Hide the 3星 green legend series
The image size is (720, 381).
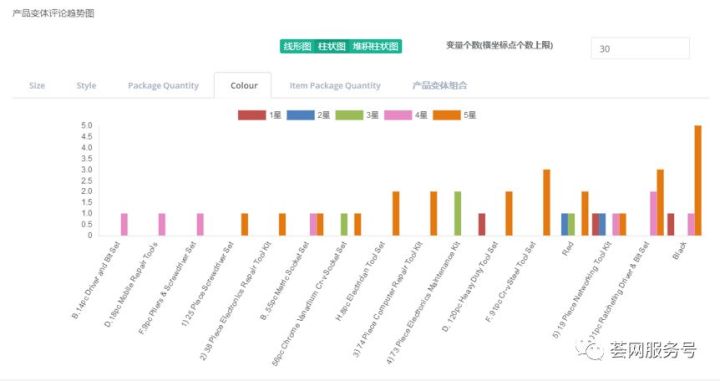(349, 115)
